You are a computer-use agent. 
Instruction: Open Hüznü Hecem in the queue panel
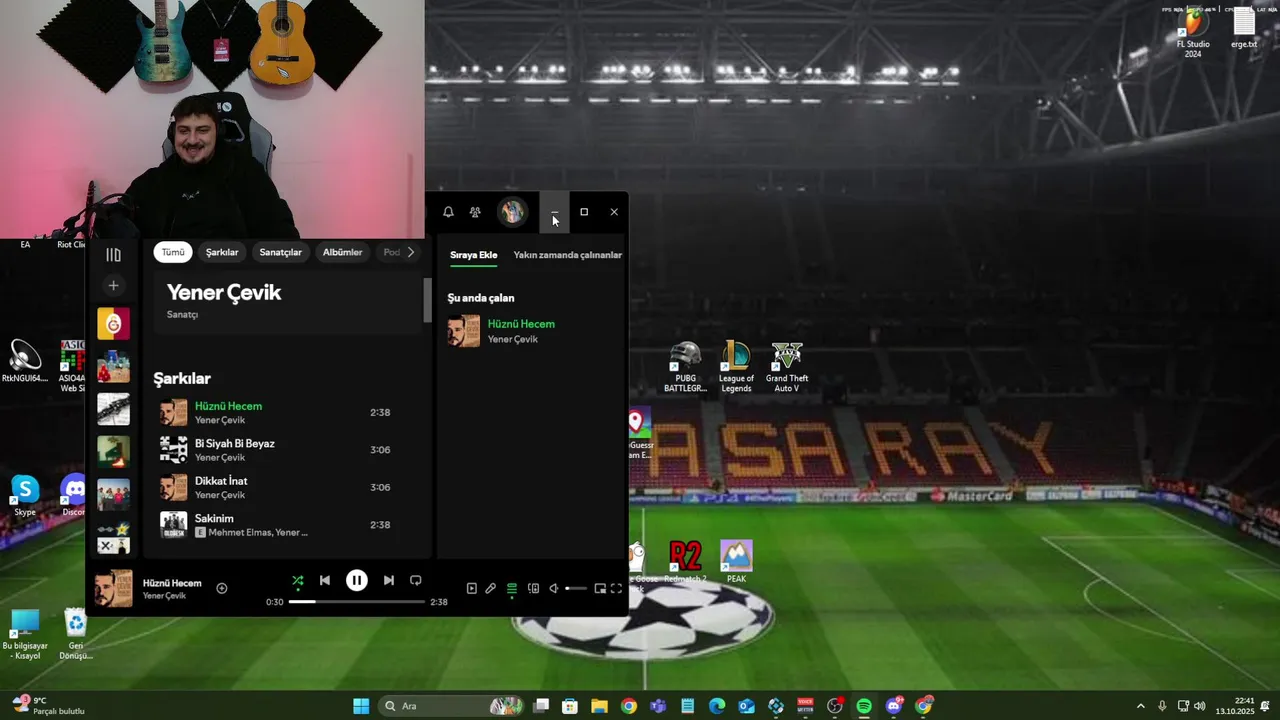pyautogui.click(x=521, y=324)
